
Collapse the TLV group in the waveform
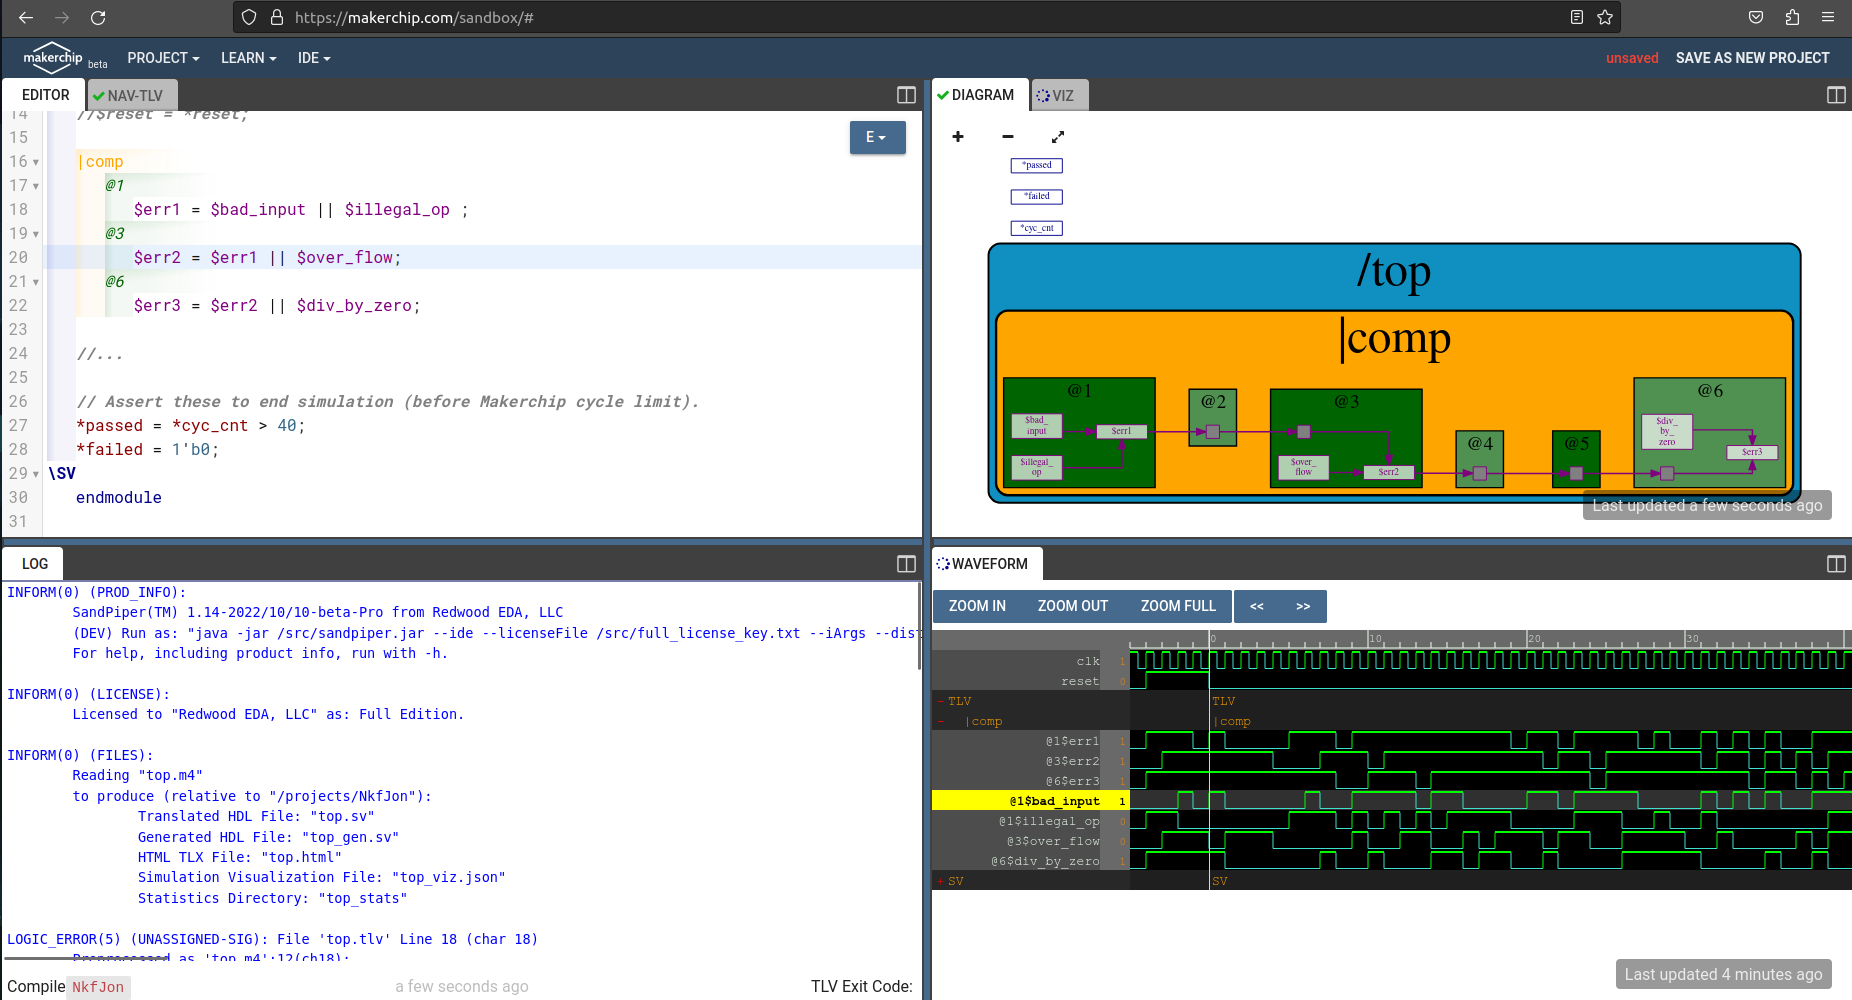pyautogui.click(x=940, y=701)
